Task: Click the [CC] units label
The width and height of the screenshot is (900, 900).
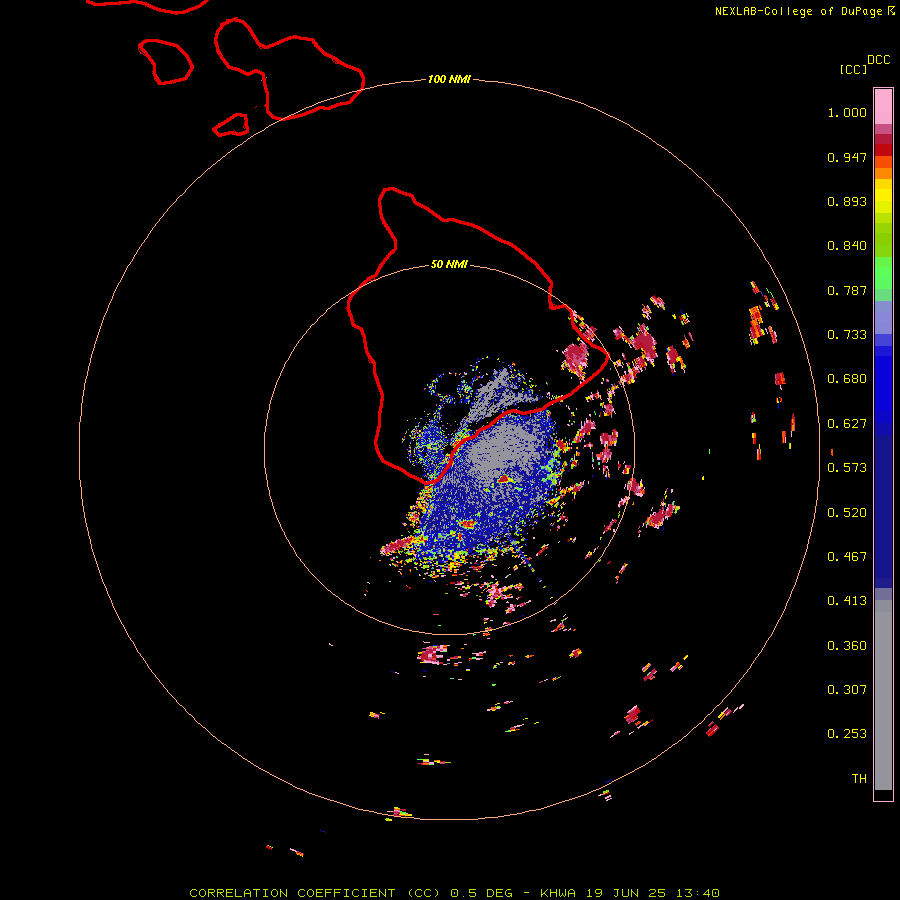Action: (x=853, y=69)
